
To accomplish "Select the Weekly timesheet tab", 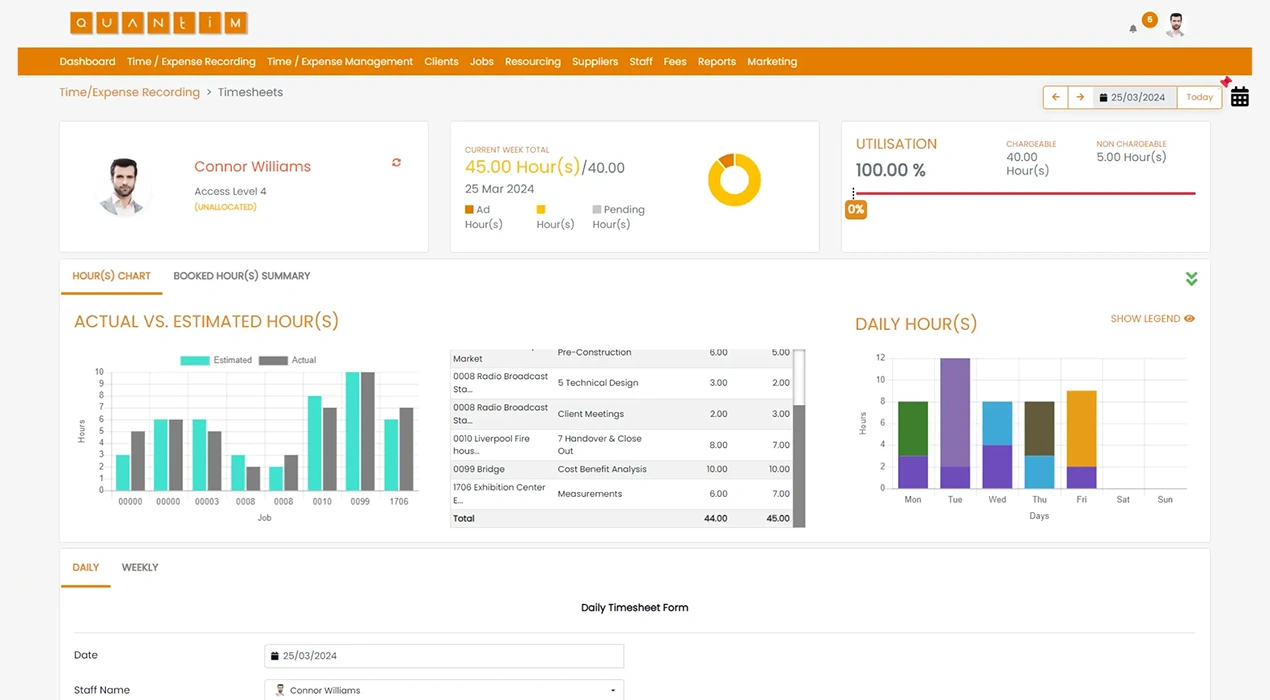I will point(140,567).
